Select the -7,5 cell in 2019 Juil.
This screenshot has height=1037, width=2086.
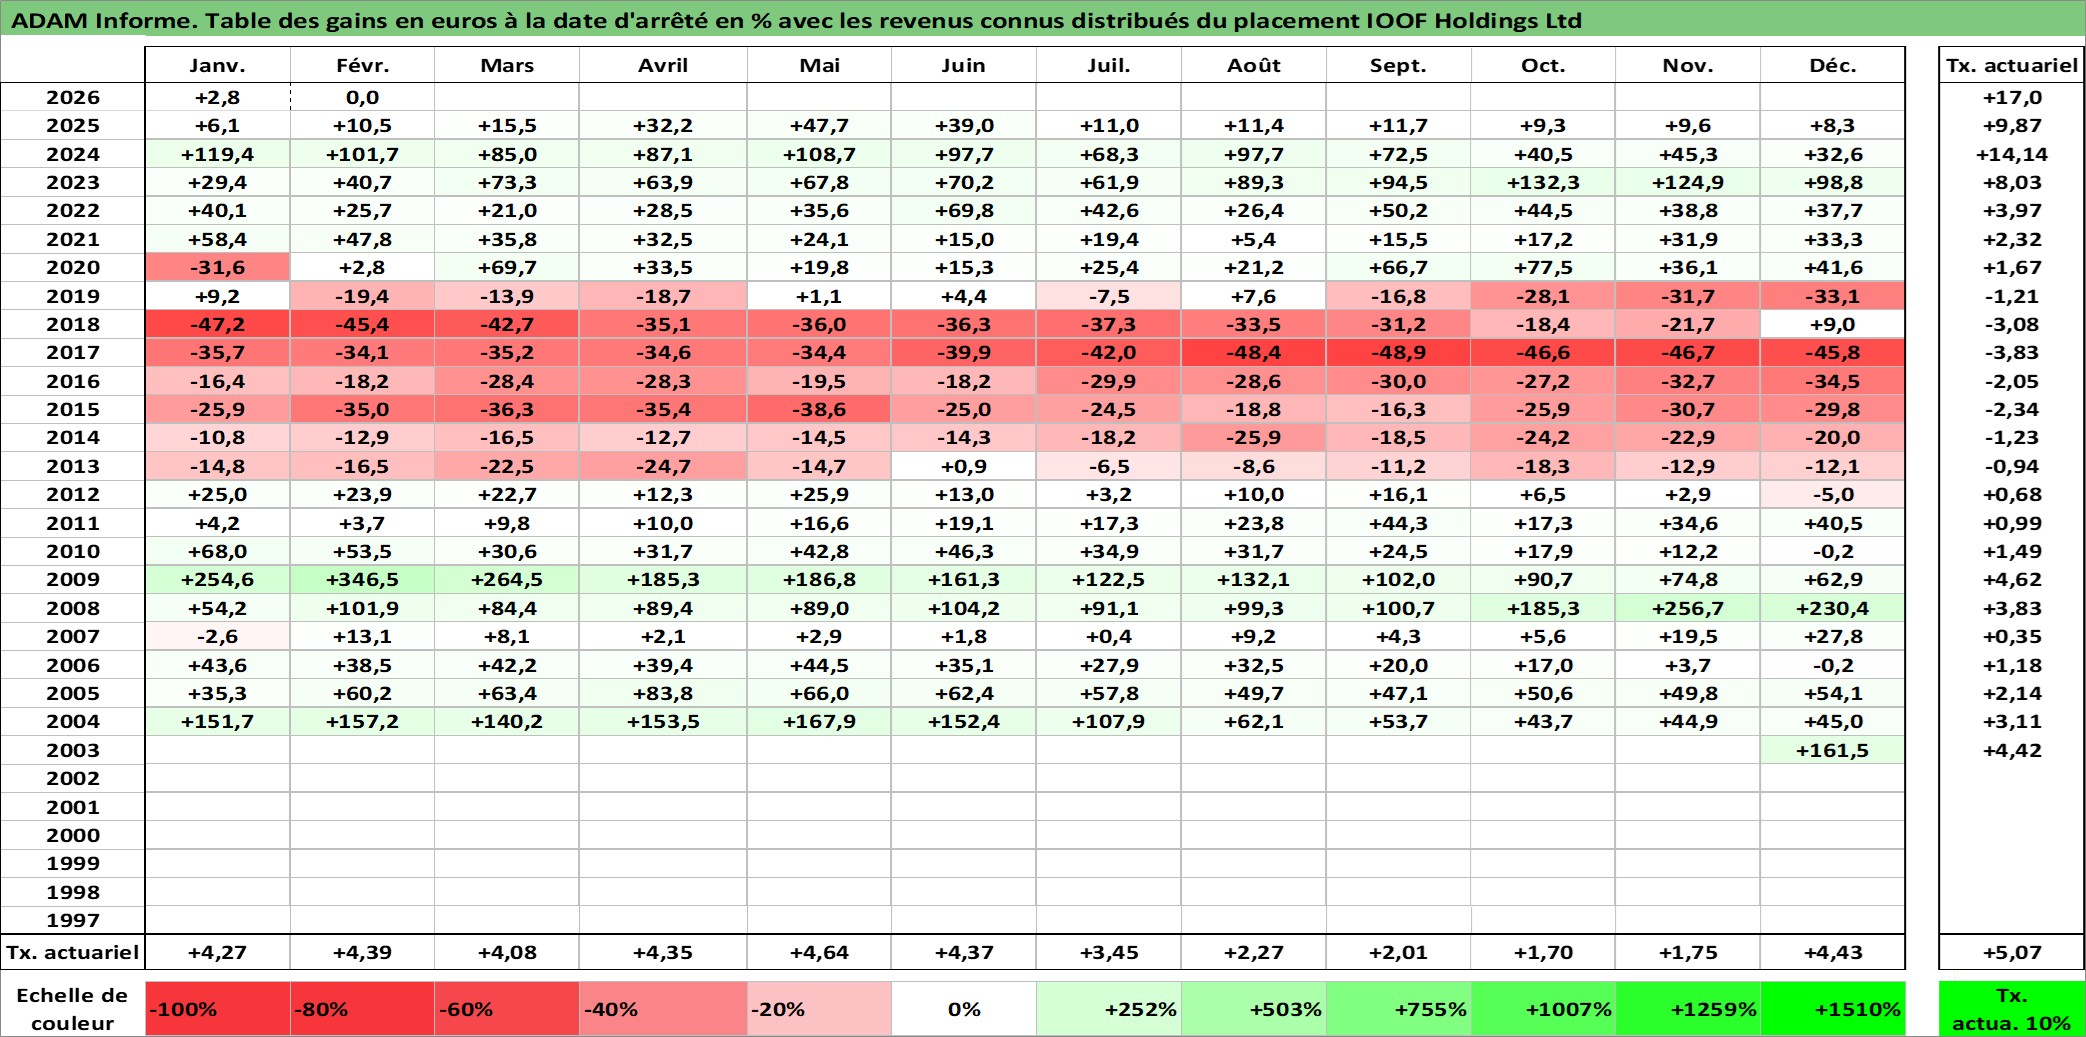1109,296
